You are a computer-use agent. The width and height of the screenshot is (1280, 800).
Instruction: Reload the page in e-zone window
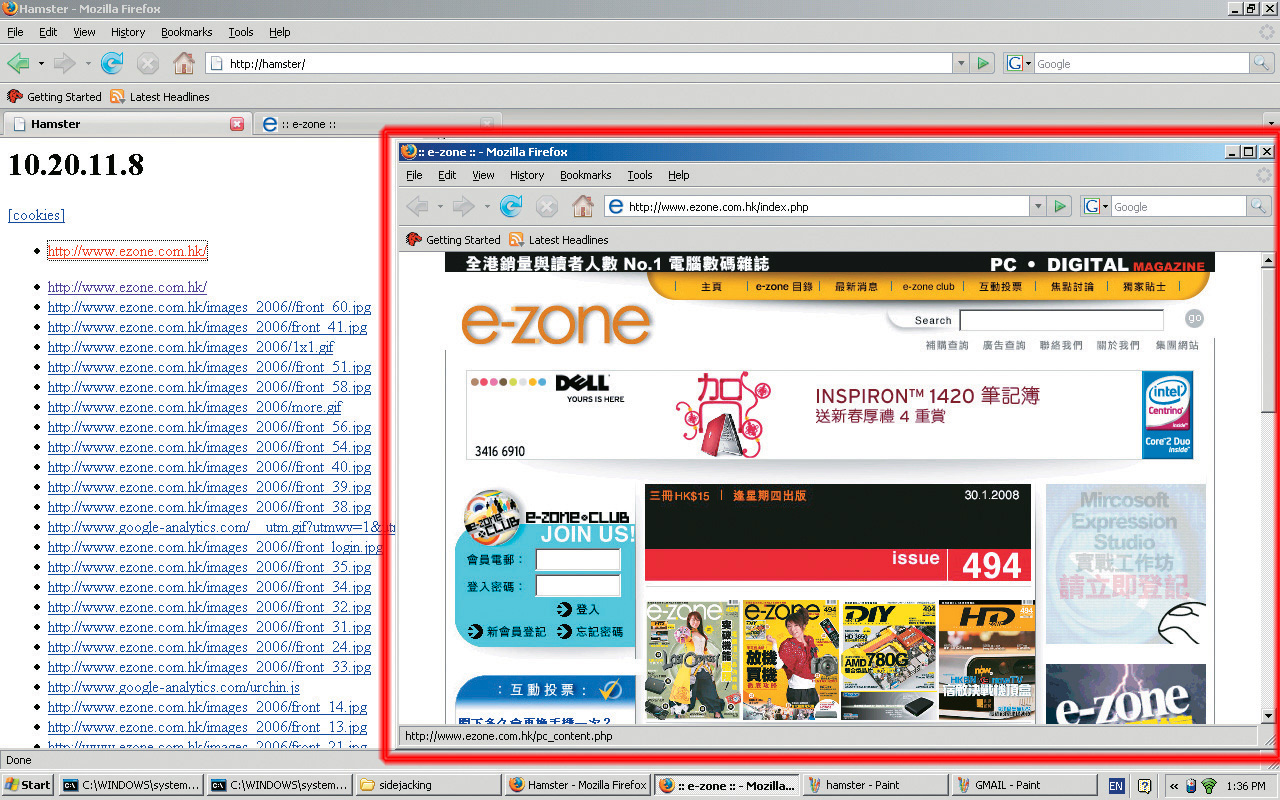coord(511,206)
